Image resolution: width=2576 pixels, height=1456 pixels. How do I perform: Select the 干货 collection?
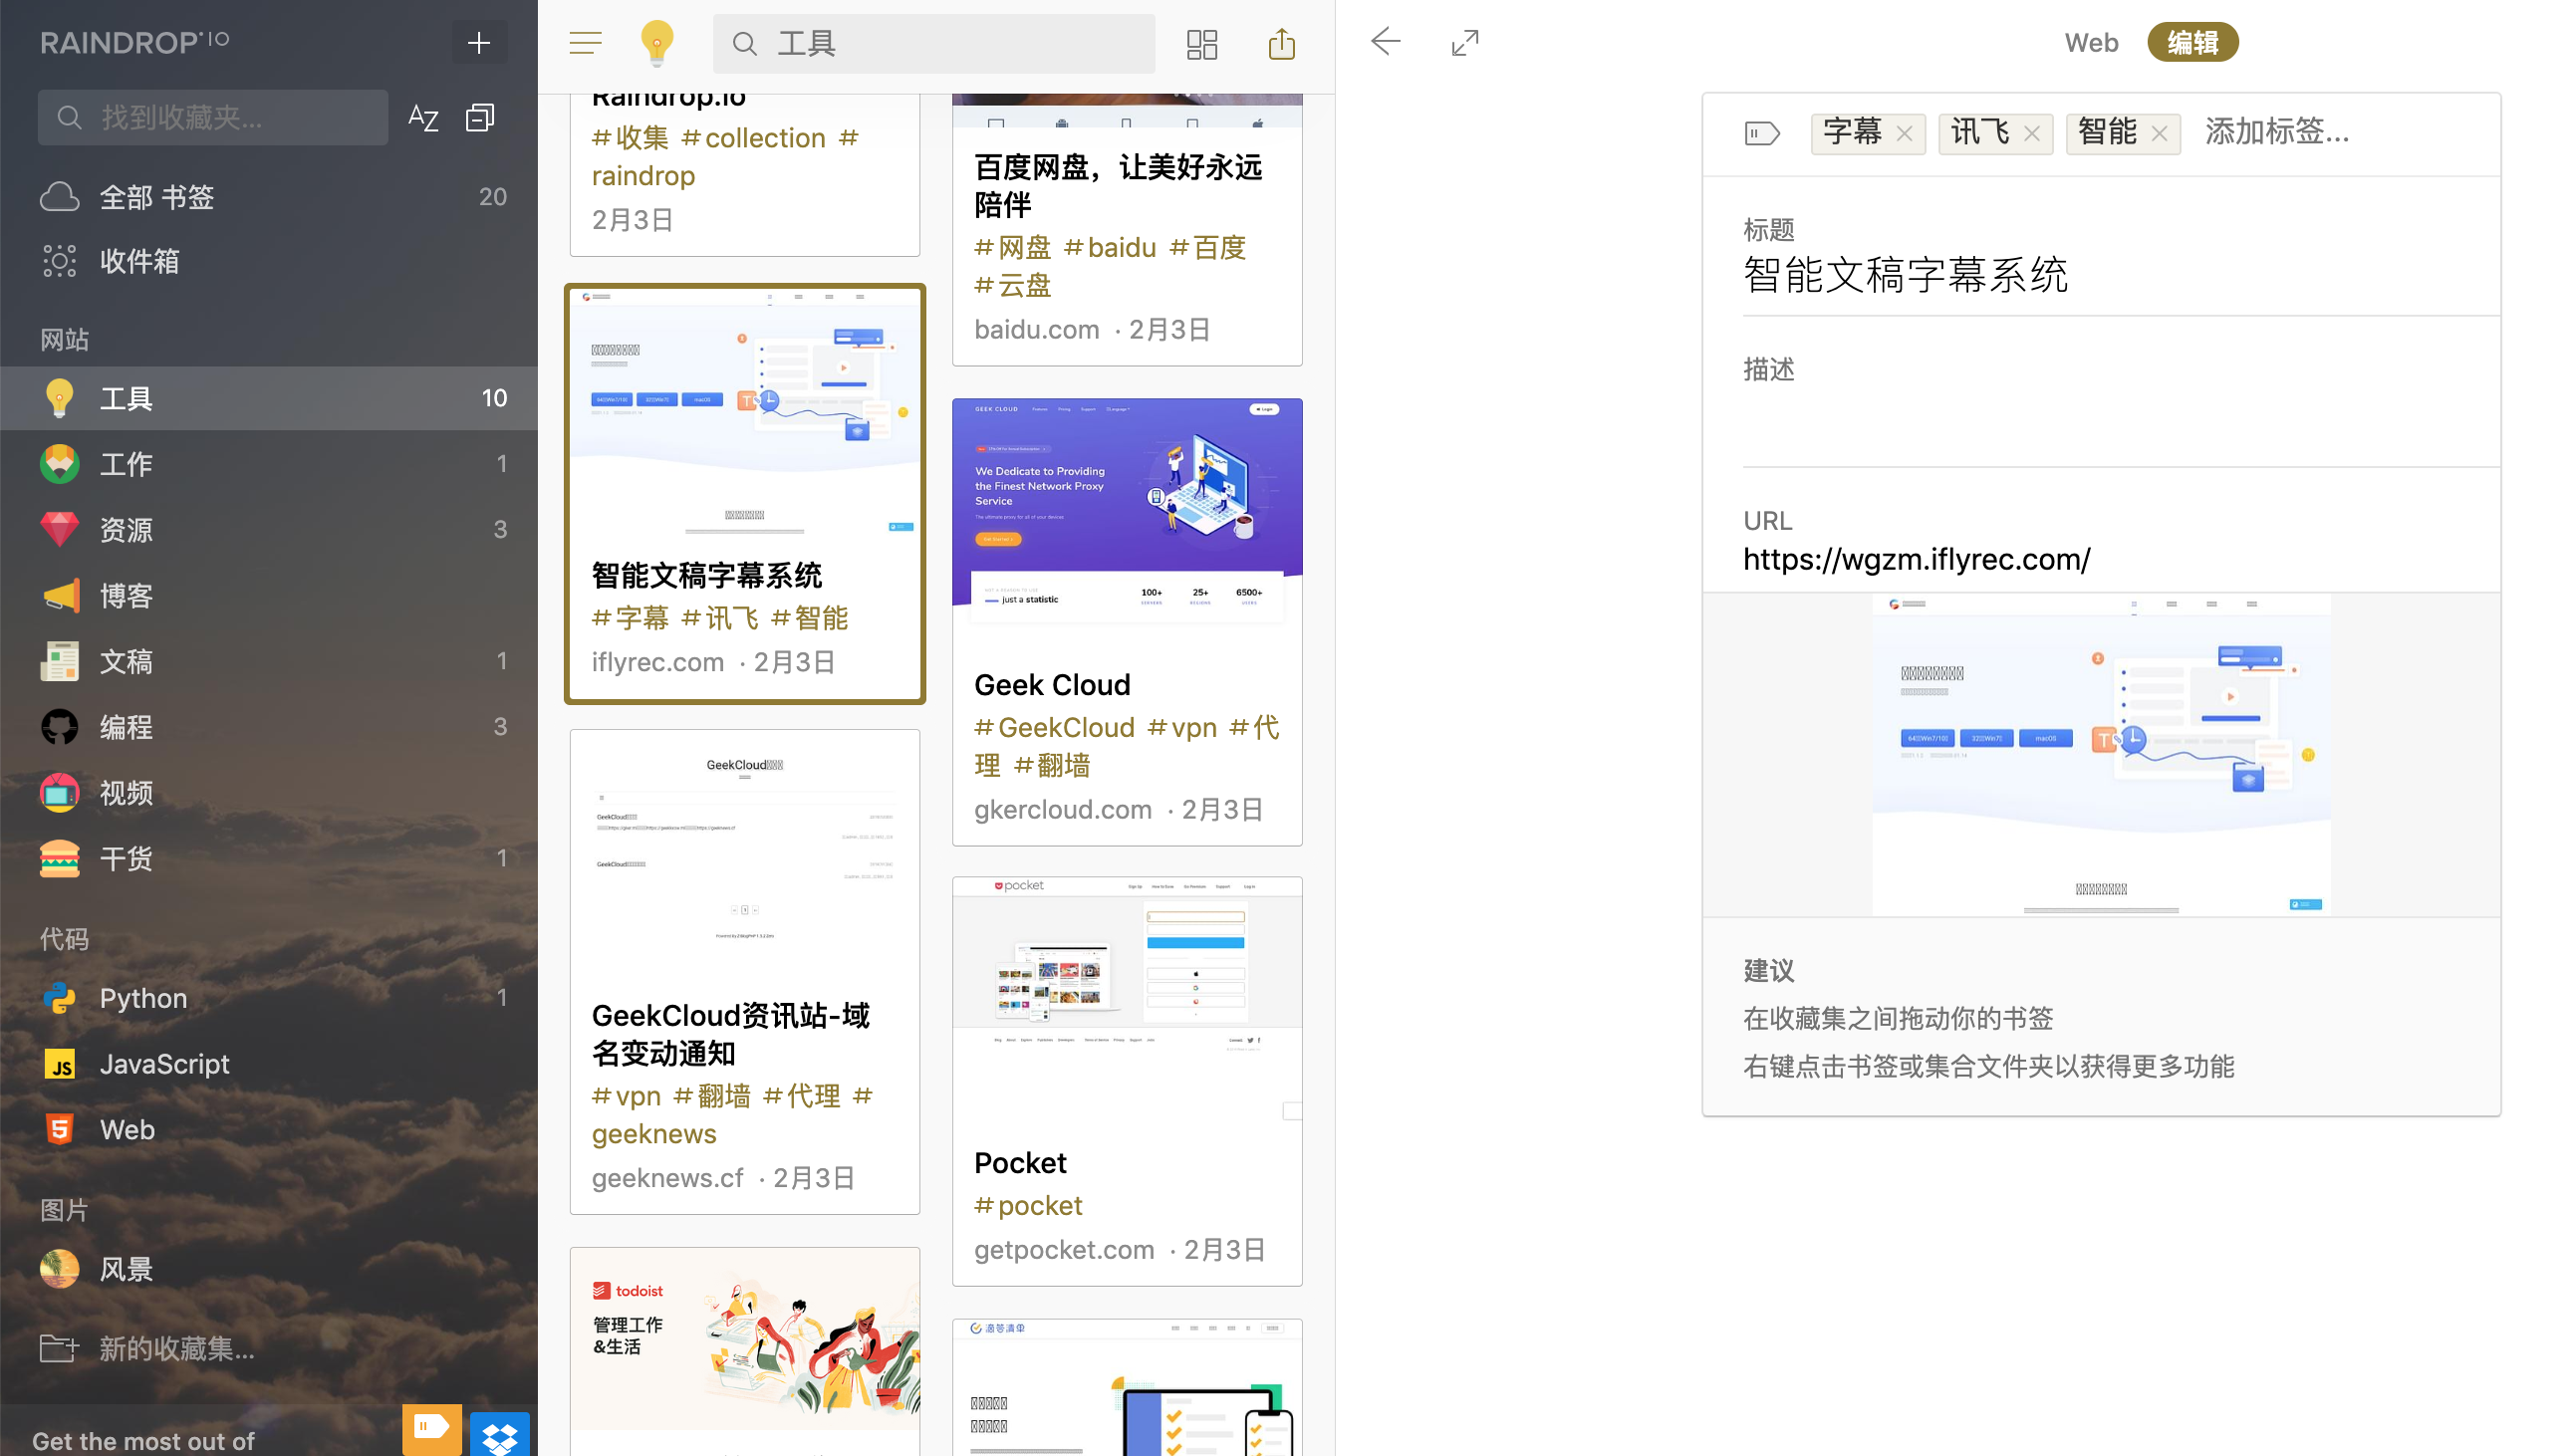[x=269, y=859]
